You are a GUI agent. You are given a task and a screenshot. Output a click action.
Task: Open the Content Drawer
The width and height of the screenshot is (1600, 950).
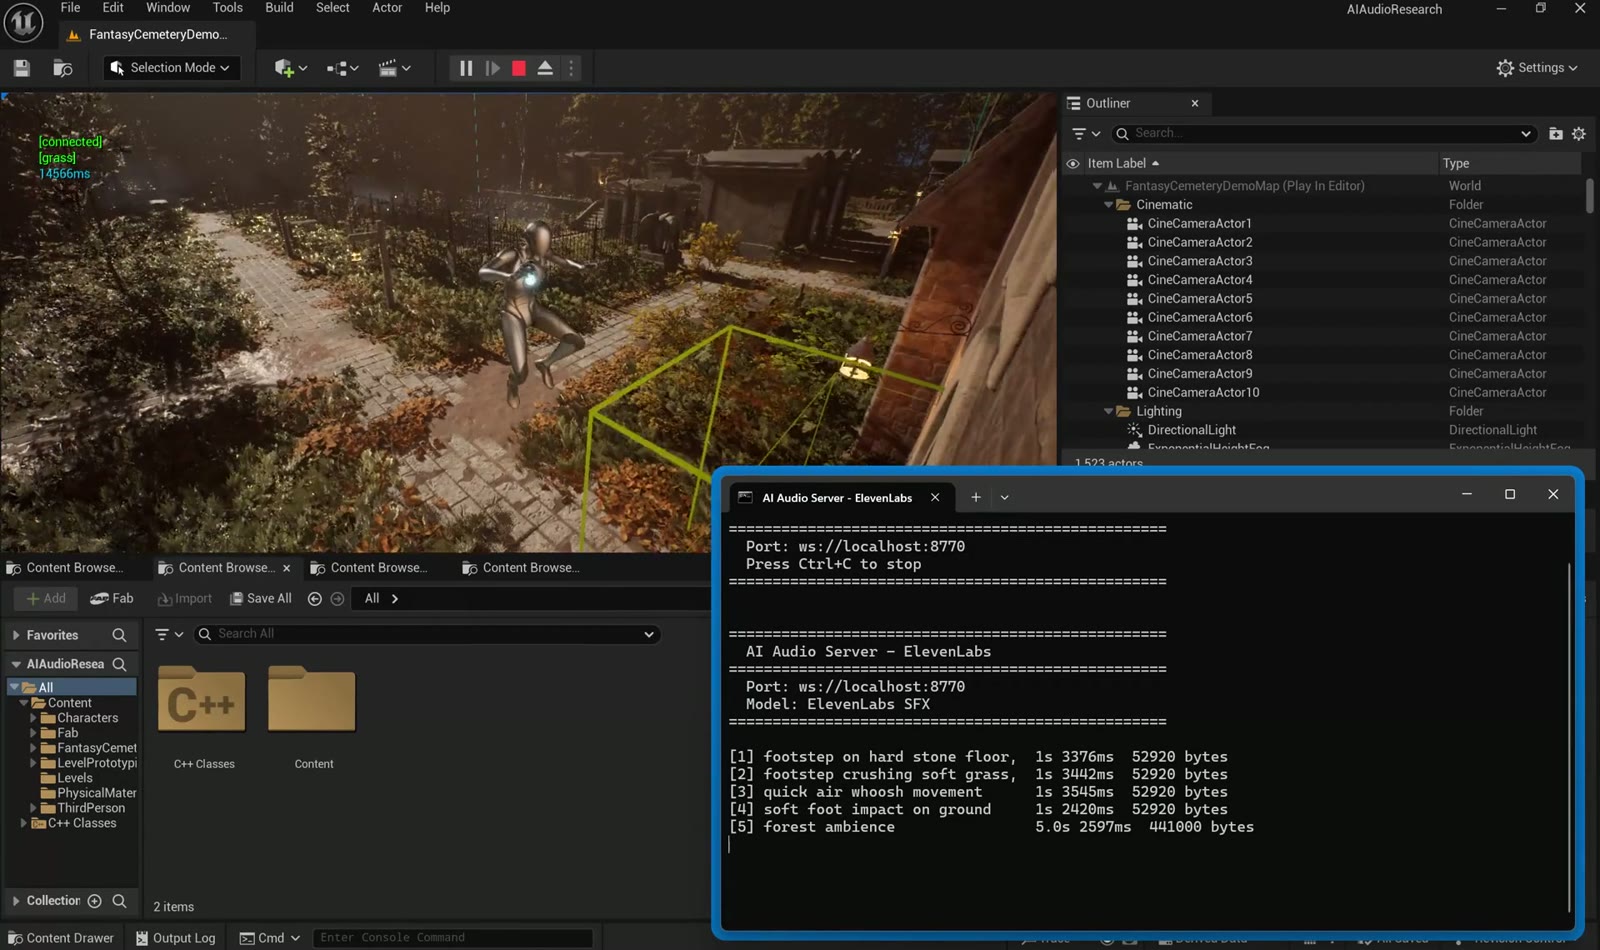click(x=61, y=938)
